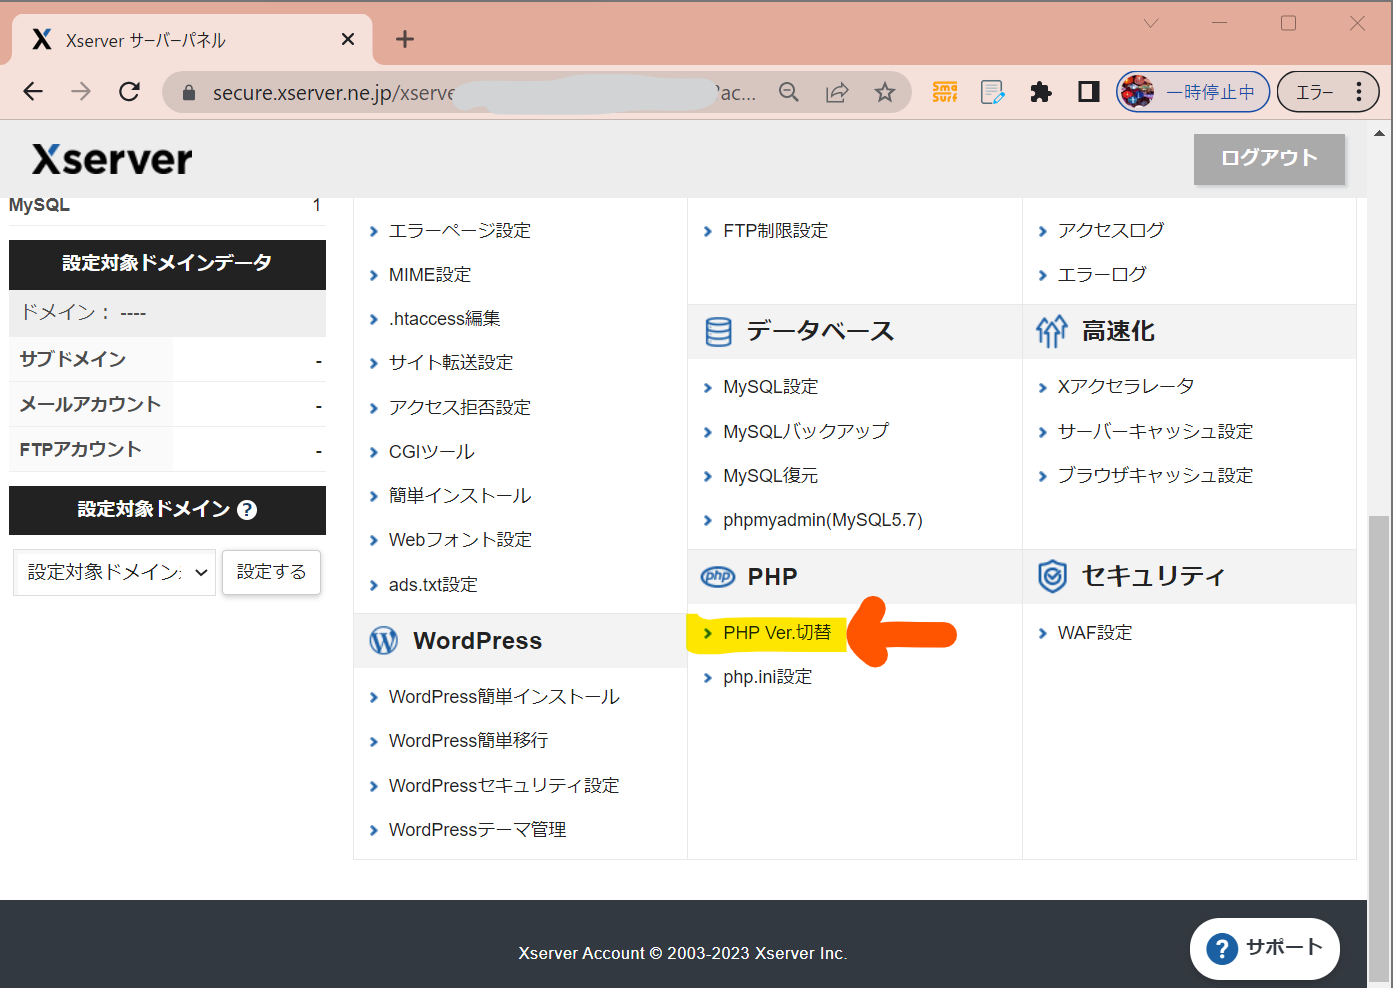Click the セキュリティ shield icon

click(1052, 576)
